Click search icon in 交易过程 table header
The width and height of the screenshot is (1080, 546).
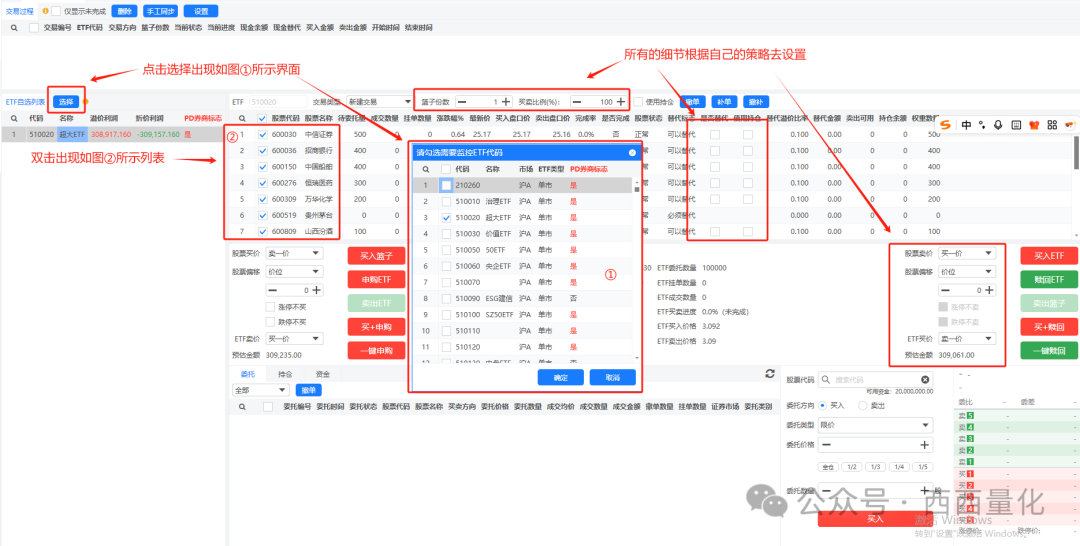tap(14, 28)
